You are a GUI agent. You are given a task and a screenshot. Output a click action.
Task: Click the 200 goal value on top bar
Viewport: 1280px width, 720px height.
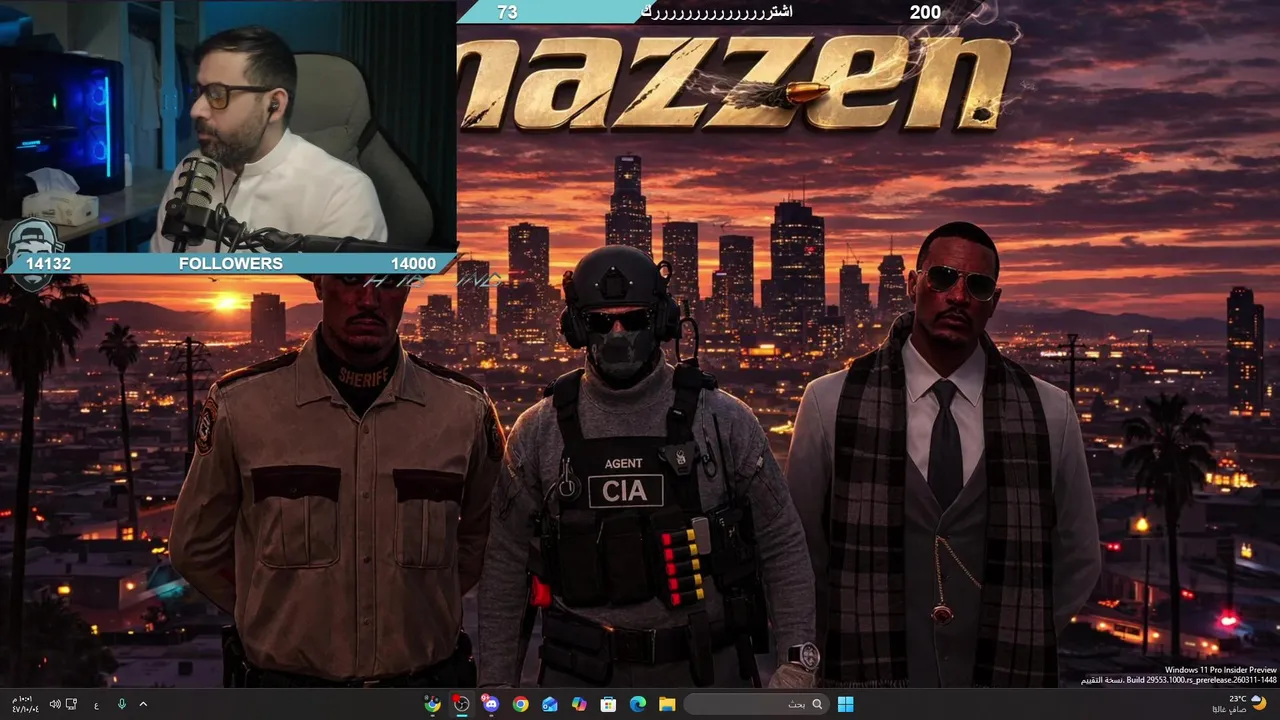(x=925, y=12)
